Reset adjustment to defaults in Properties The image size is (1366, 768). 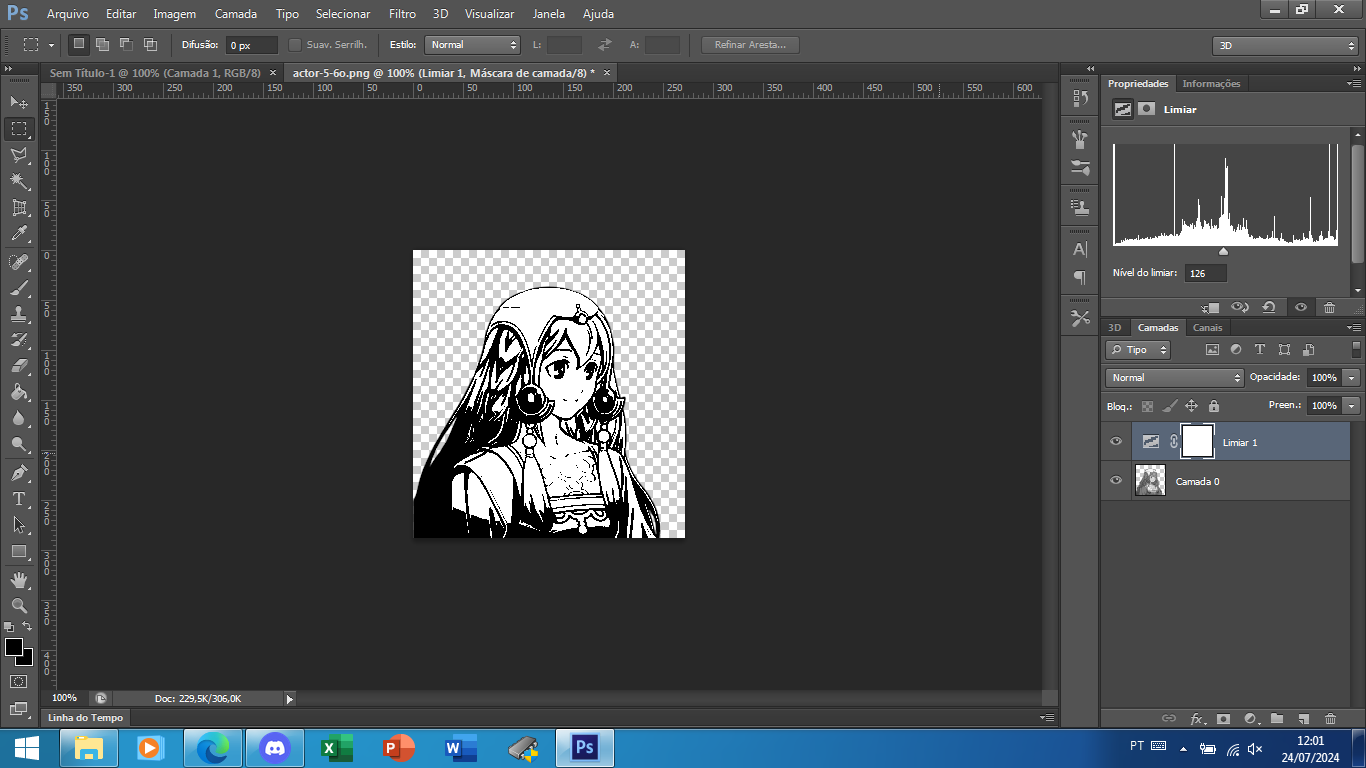[1269, 308]
